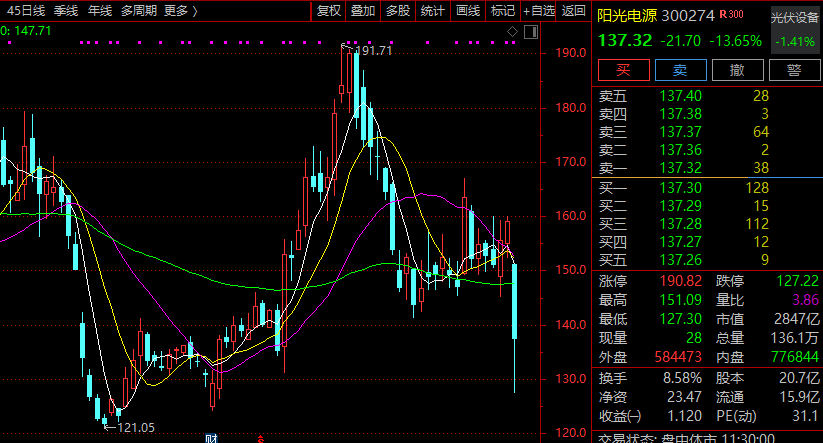This screenshot has width=823, height=443.
Task: Click 收益 value 1.120
Action: (684, 416)
